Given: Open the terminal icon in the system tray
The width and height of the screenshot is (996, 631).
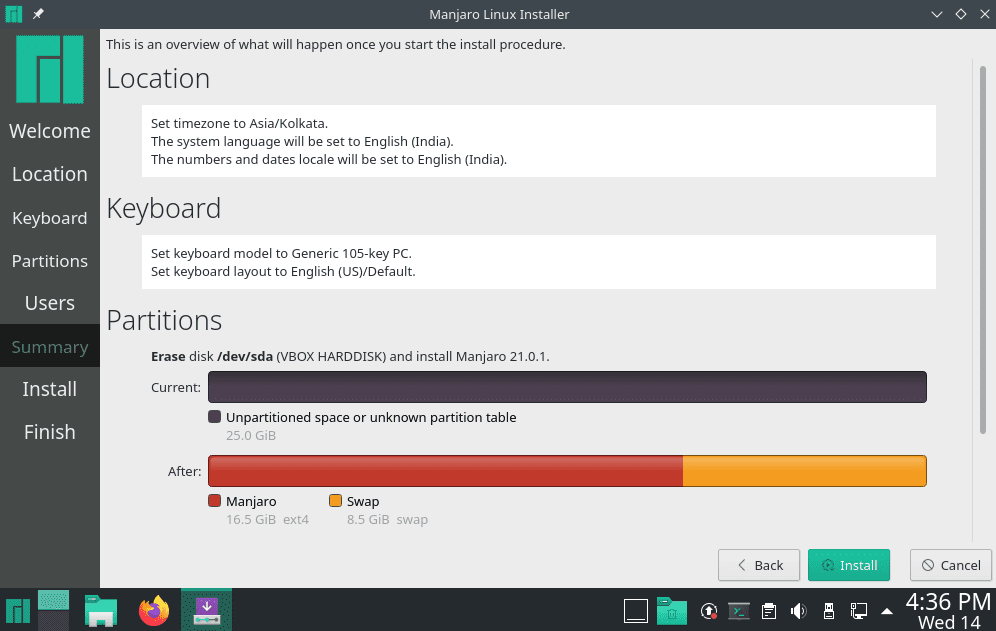Looking at the screenshot, I should 739,610.
